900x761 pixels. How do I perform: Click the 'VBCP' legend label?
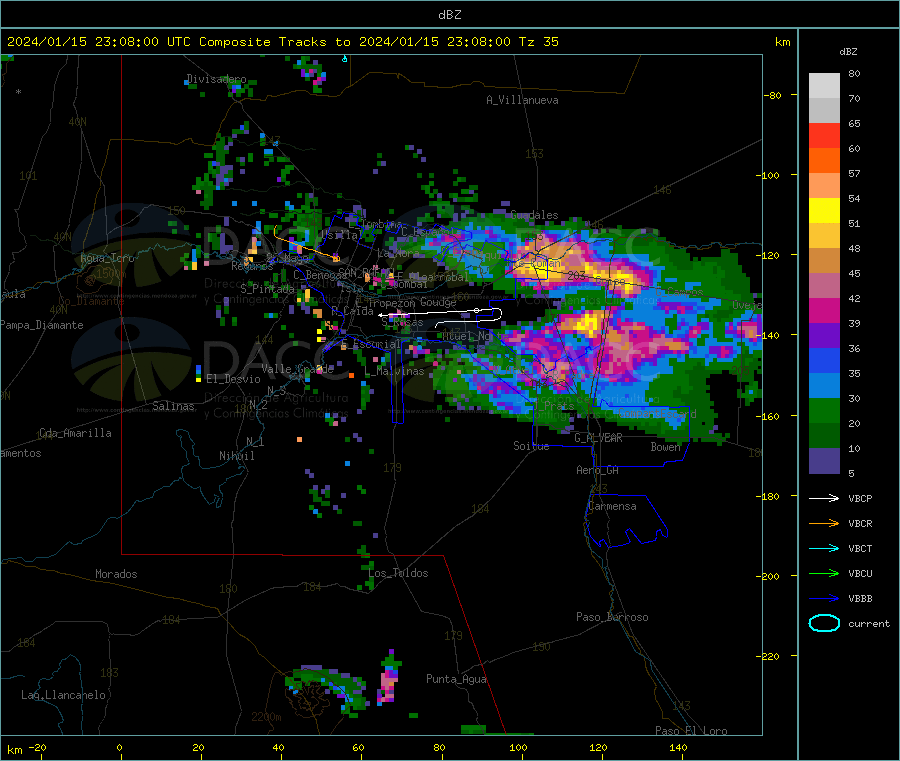click(860, 498)
